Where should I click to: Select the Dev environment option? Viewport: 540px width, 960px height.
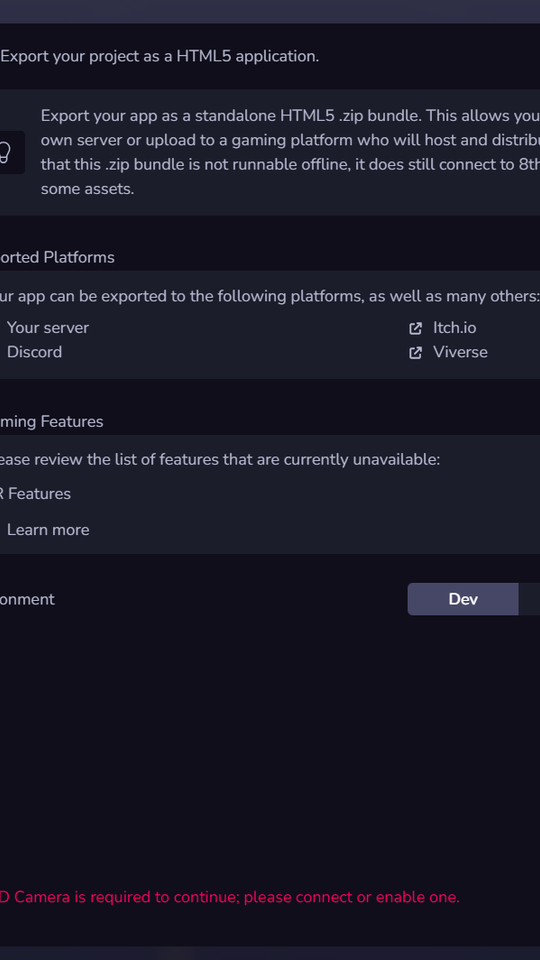pos(463,599)
